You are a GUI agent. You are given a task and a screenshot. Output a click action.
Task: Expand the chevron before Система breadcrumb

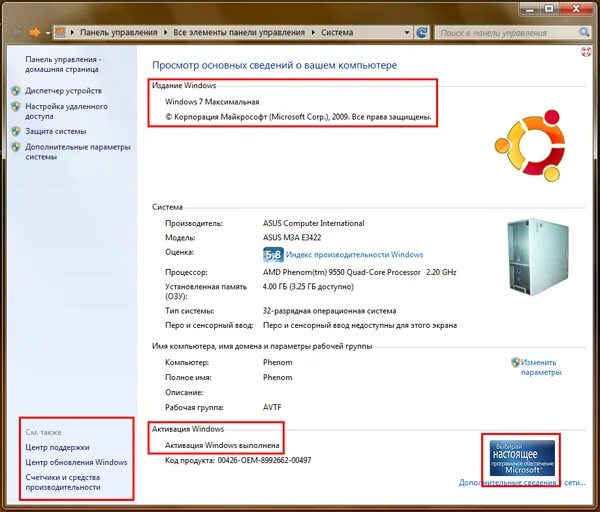[x=313, y=33]
